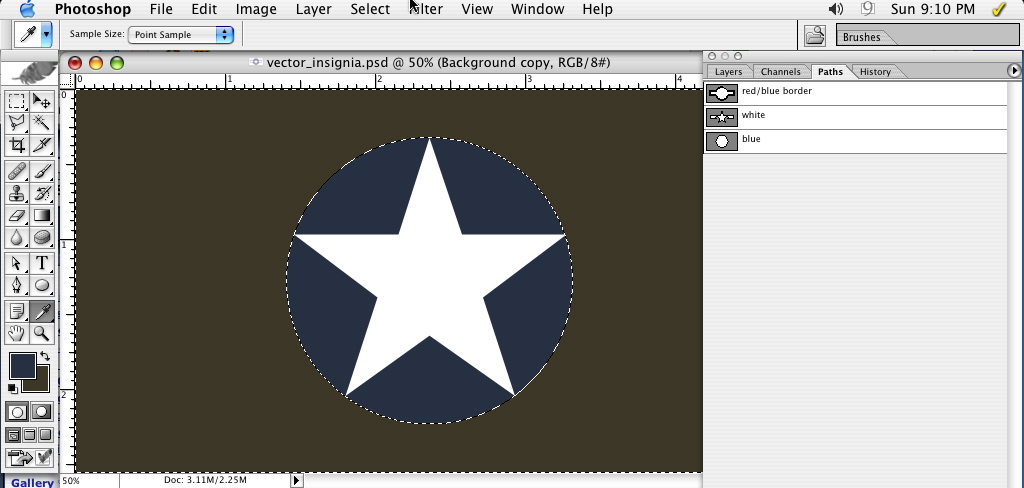Select the Clone Stamp tool
Viewport: 1024px width, 488px height.
click(x=17, y=193)
